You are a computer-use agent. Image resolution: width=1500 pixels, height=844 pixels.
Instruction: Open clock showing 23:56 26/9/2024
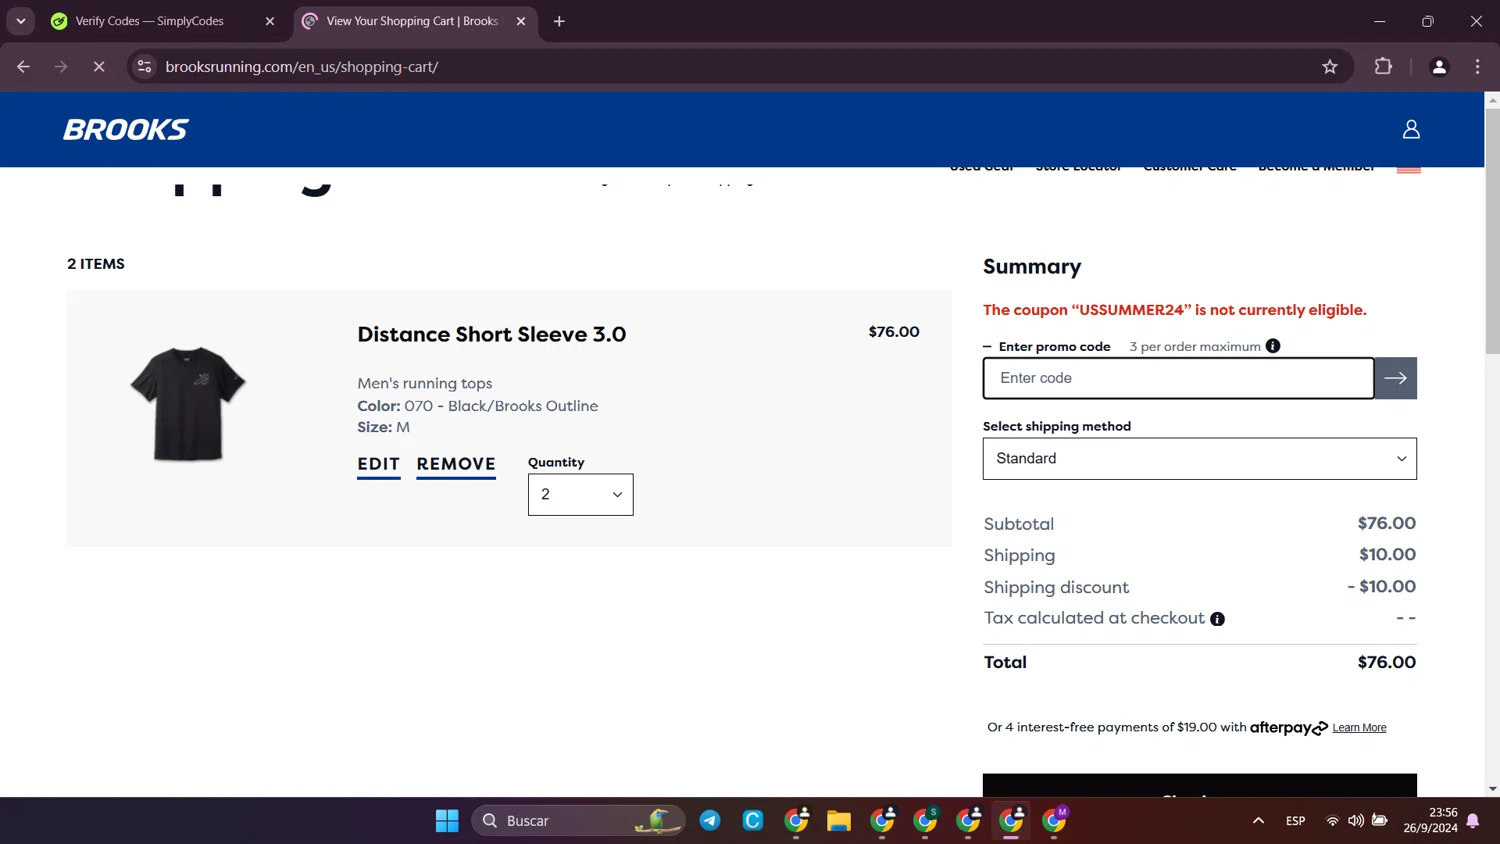point(1431,821)
